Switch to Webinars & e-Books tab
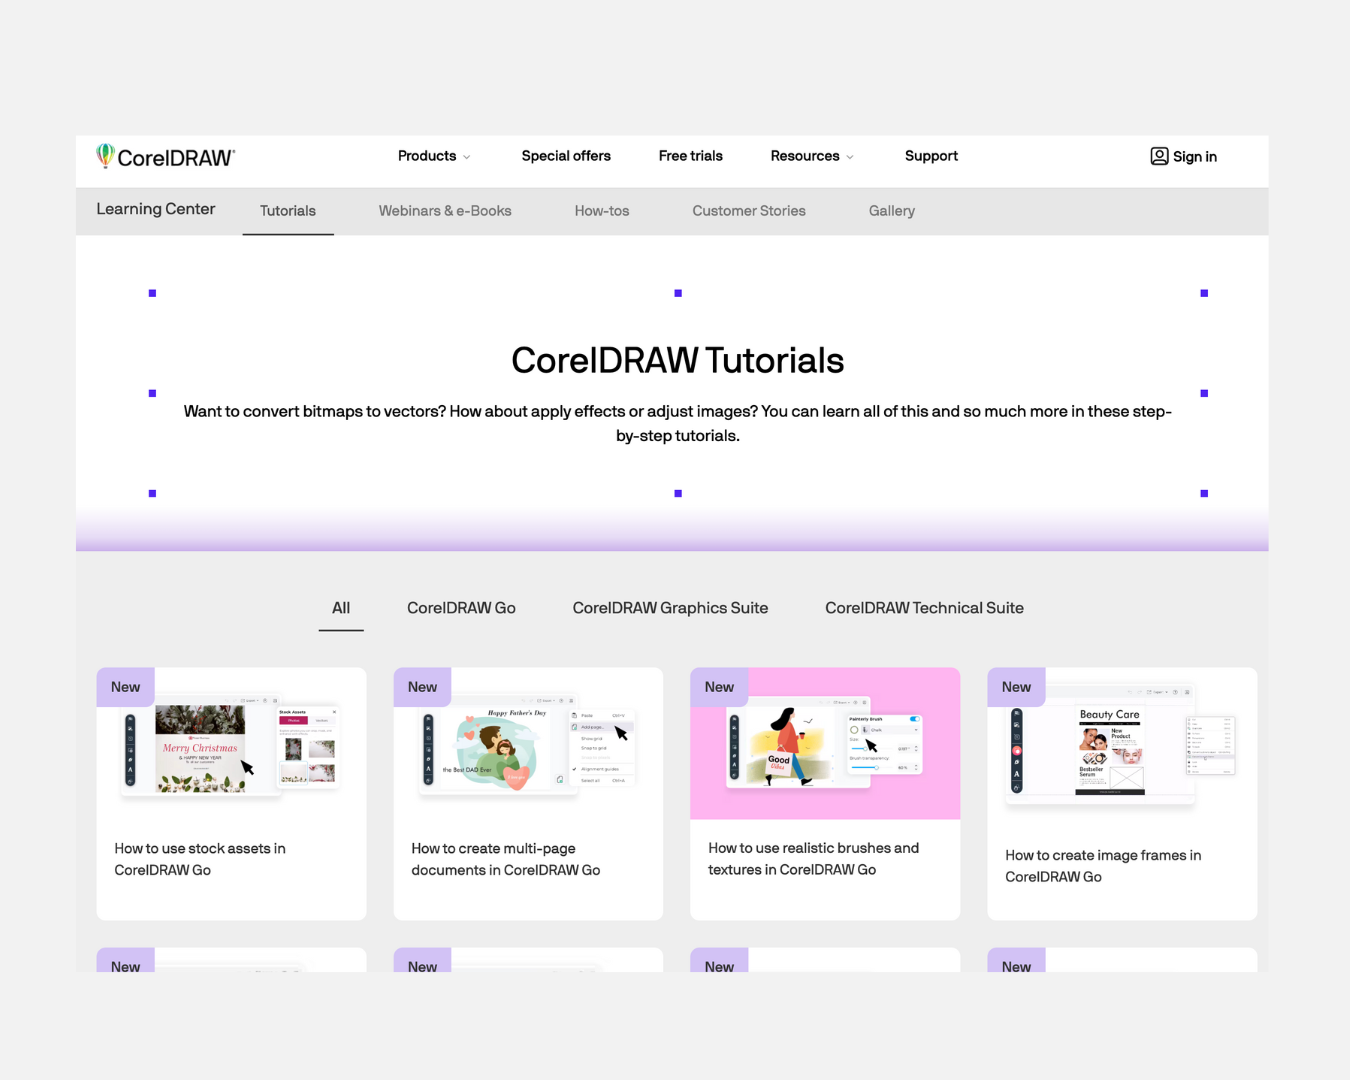The height and width of the screenshot is (1080, 1350). click(445, 211)
